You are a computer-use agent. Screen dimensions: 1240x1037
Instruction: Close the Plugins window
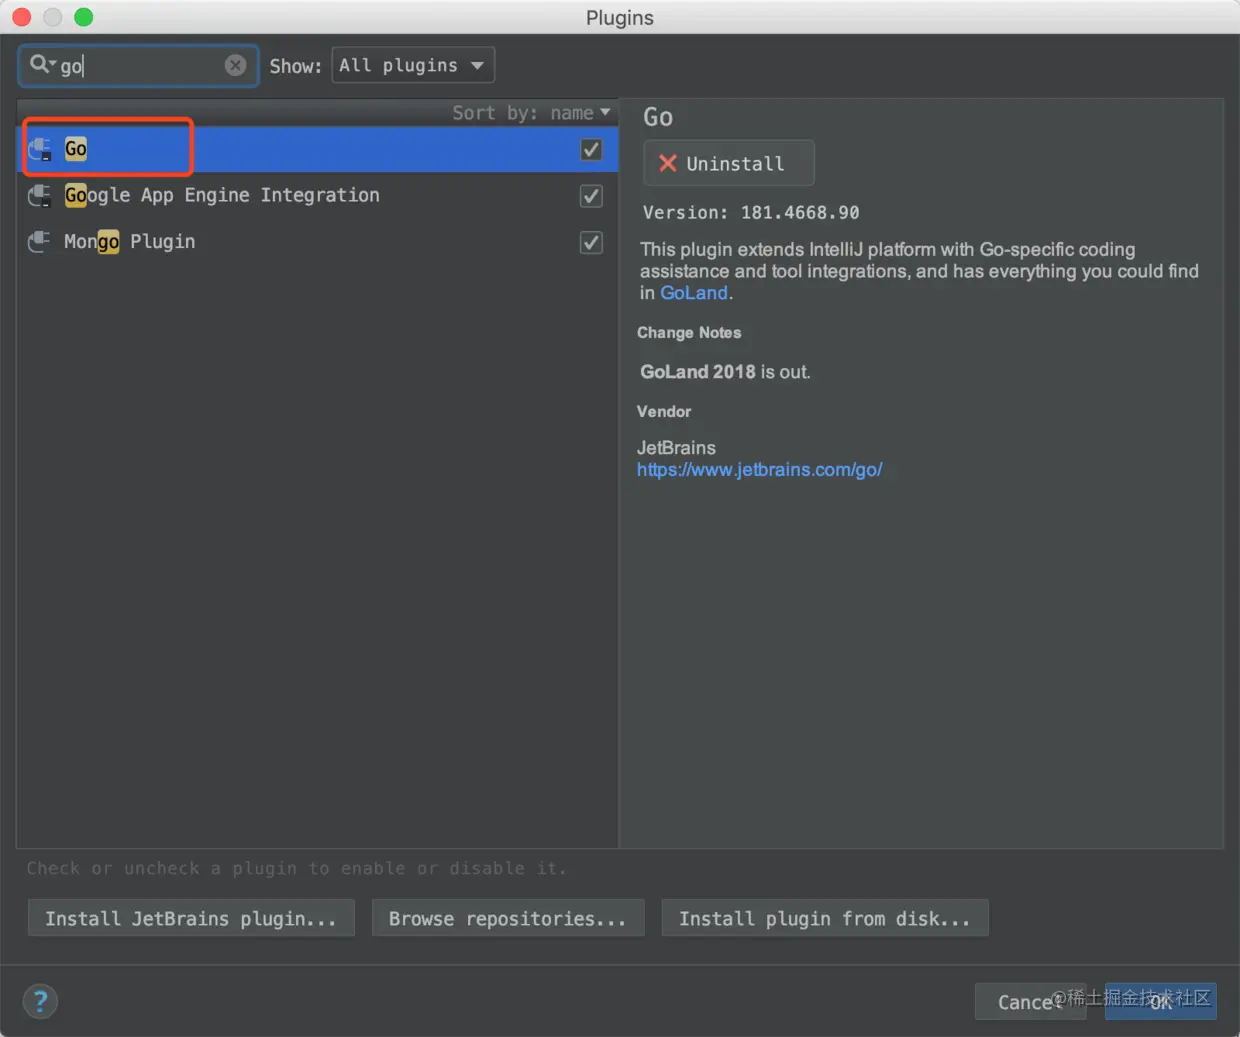pyautogui.click(x=21, y=17)
